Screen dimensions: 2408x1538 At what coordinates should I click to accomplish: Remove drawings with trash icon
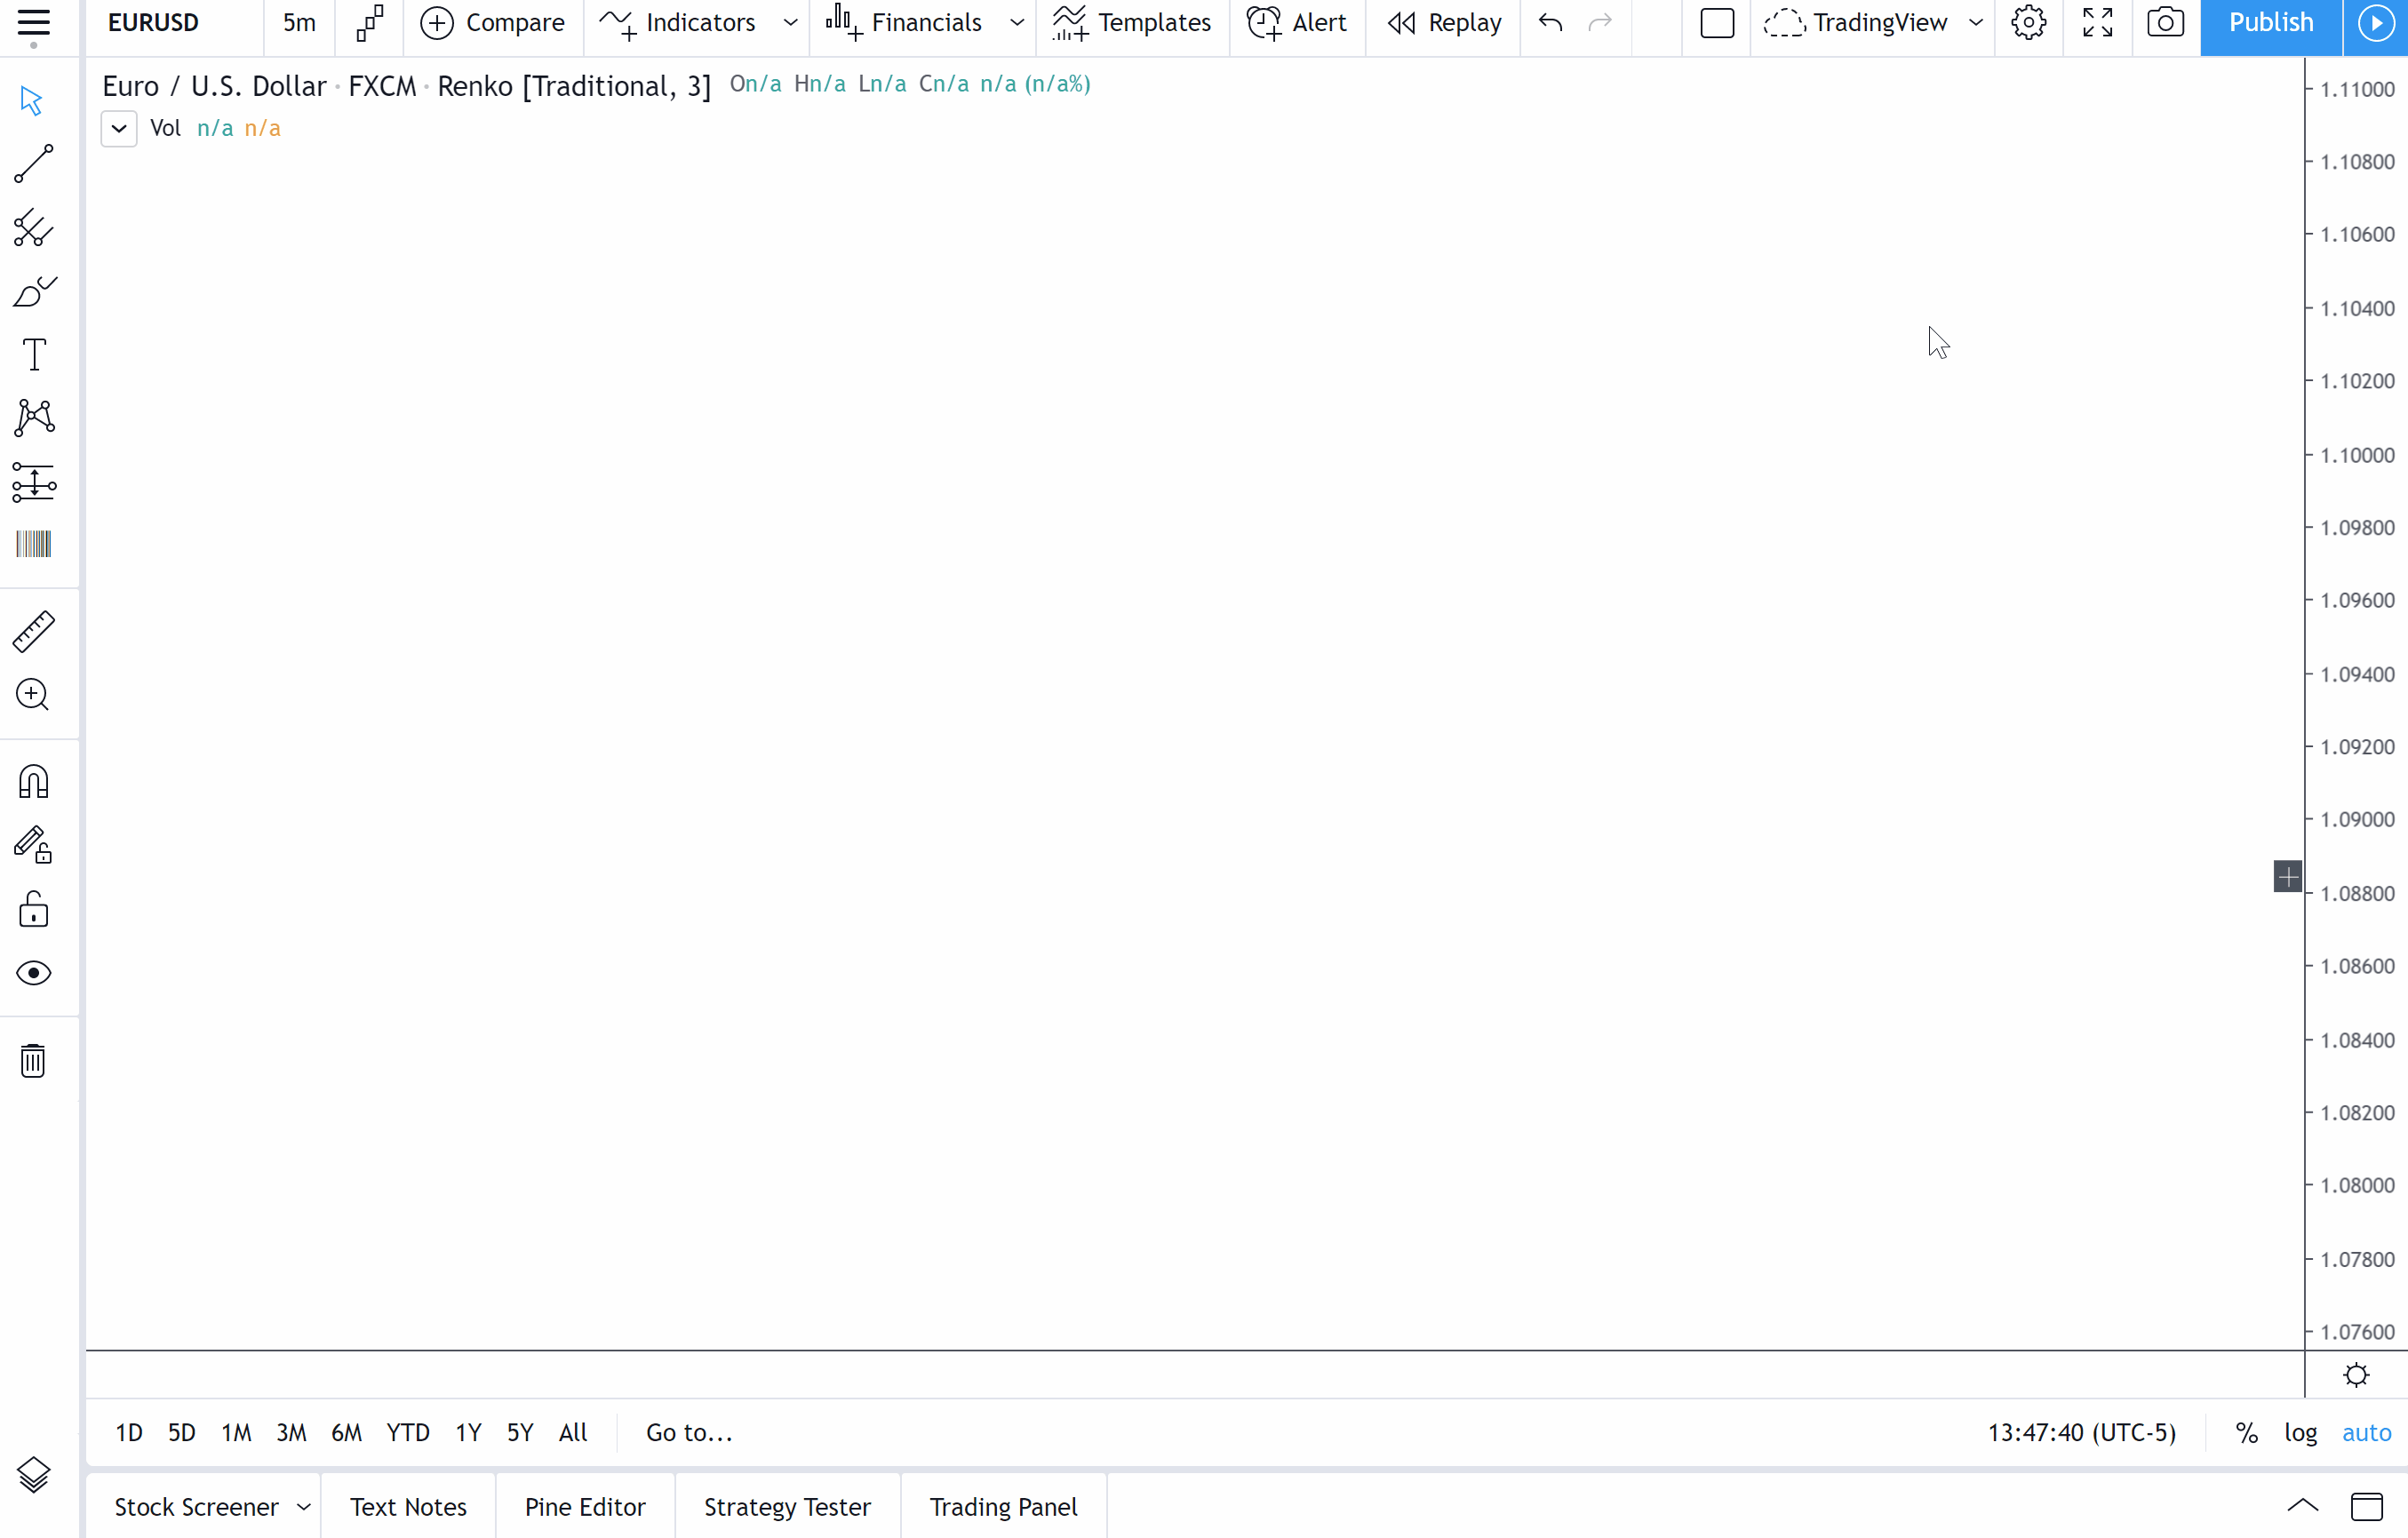coord(33,1060)
